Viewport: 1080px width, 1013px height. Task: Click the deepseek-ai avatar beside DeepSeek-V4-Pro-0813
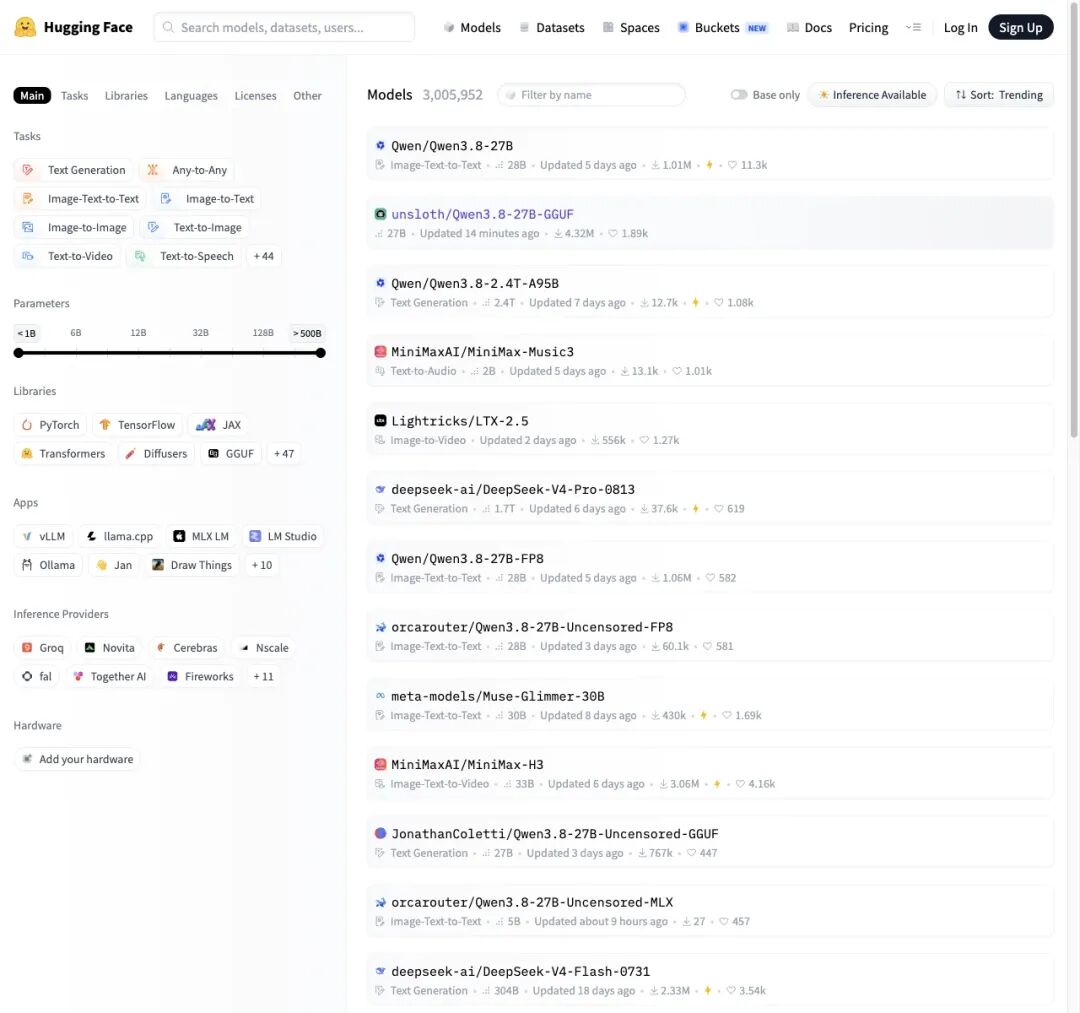pyautogui.click(x=380, y=489)
